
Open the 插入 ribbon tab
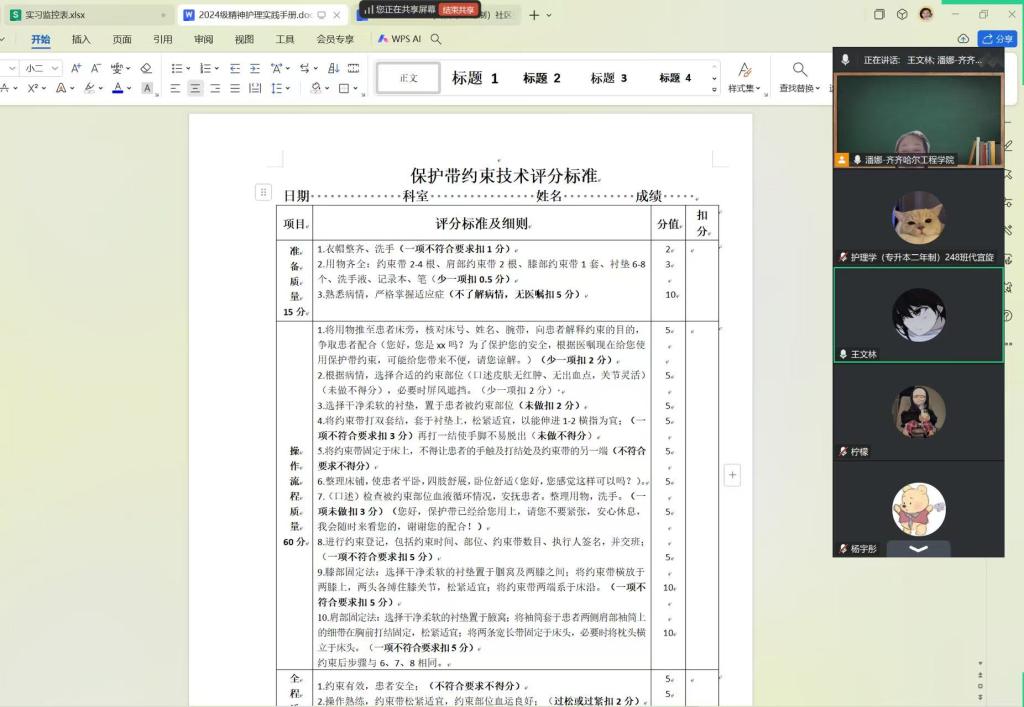[81, 39]
